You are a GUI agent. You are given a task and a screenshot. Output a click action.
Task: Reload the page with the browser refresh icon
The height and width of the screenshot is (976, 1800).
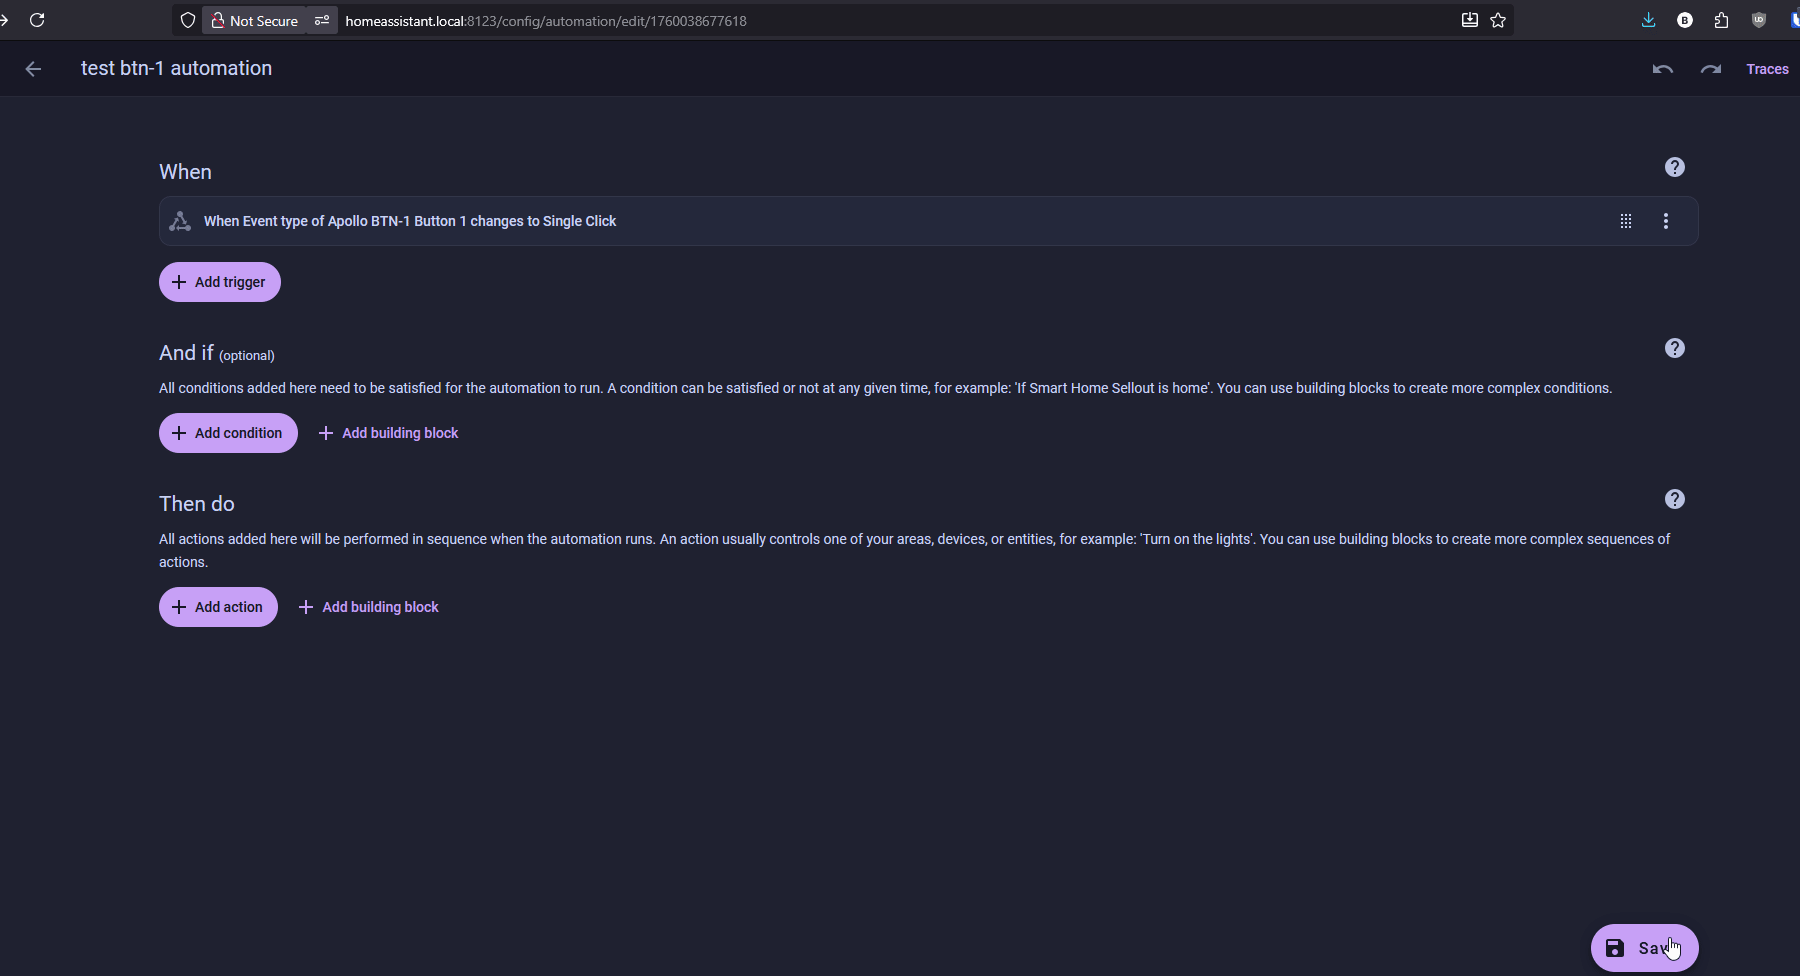37,20
